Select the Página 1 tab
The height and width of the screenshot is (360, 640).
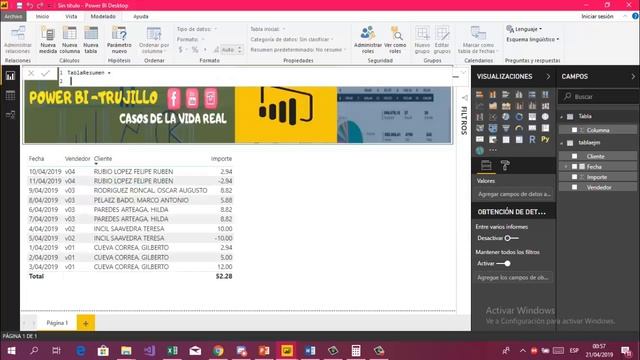[x=57, y=323]
